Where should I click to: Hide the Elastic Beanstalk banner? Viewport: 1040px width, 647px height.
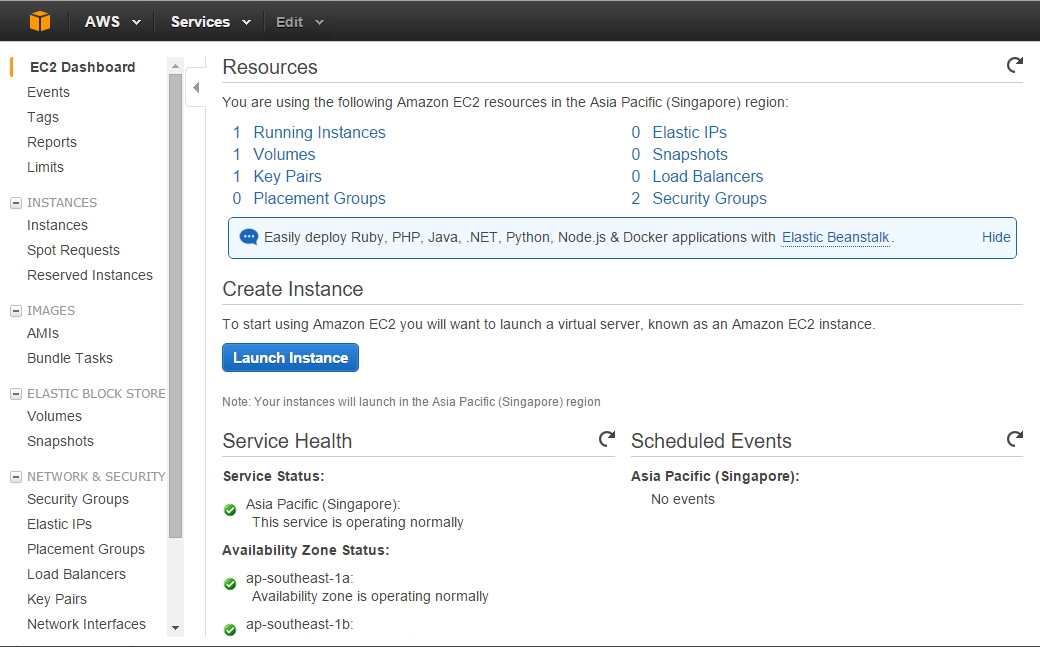[996, 238]
